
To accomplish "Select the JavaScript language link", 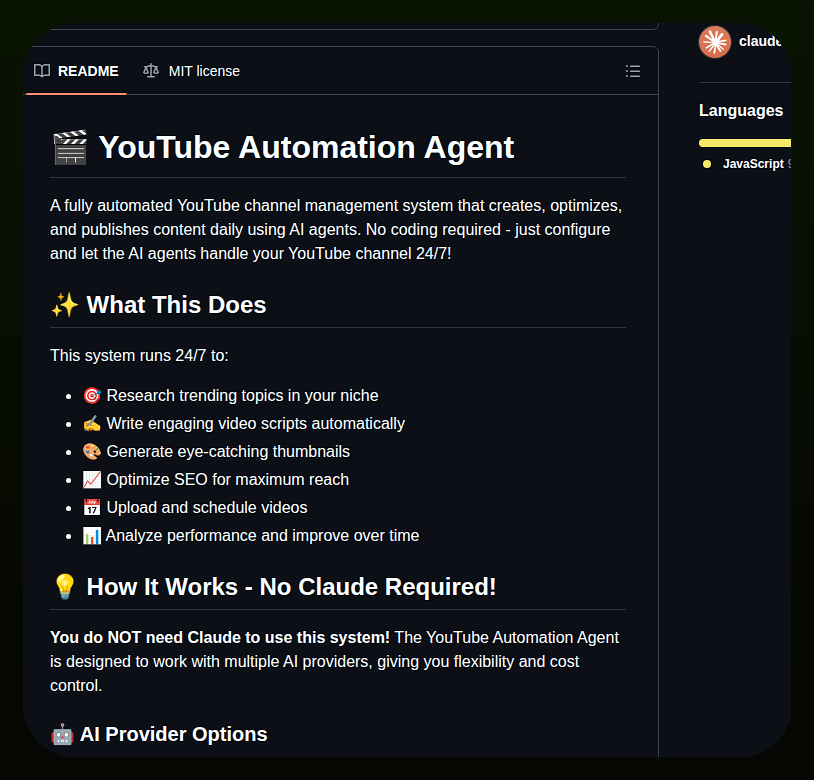I will click(x=753, y=164).
